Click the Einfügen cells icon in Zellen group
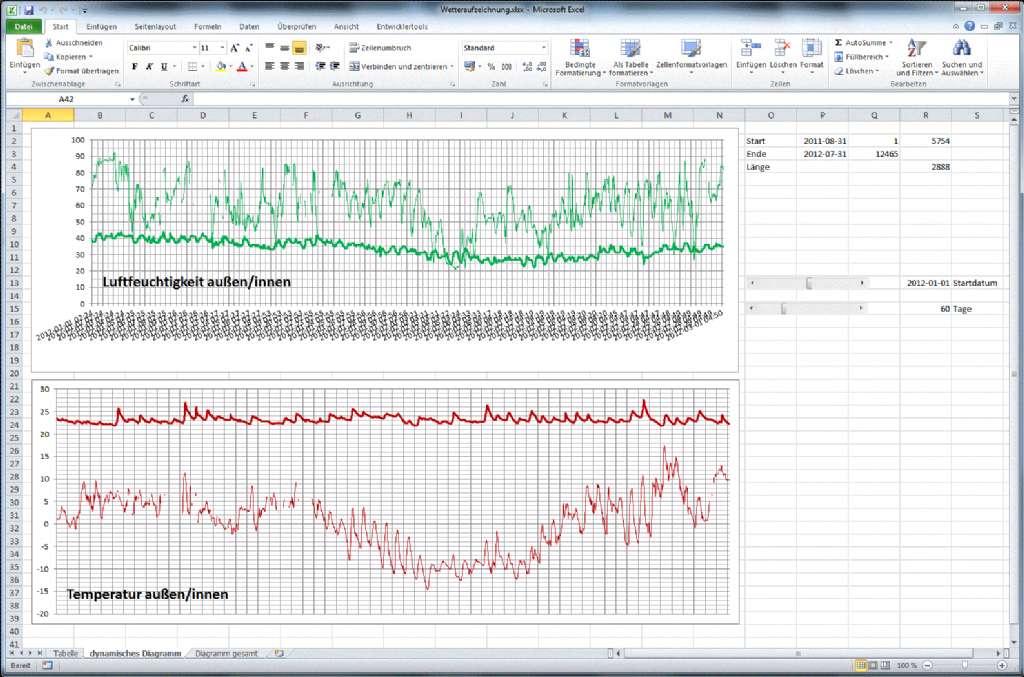This screenshot has height=677, width=1024. click(x=750, y=48)
